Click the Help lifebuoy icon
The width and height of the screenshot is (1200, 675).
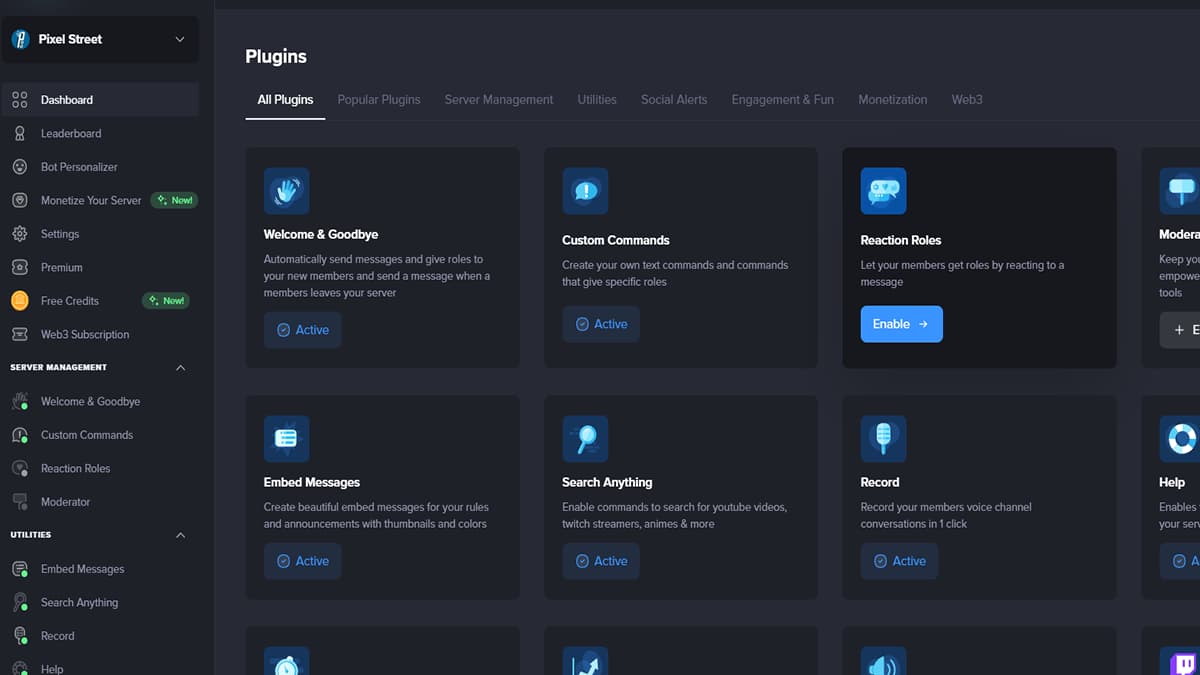[1181, 438]
